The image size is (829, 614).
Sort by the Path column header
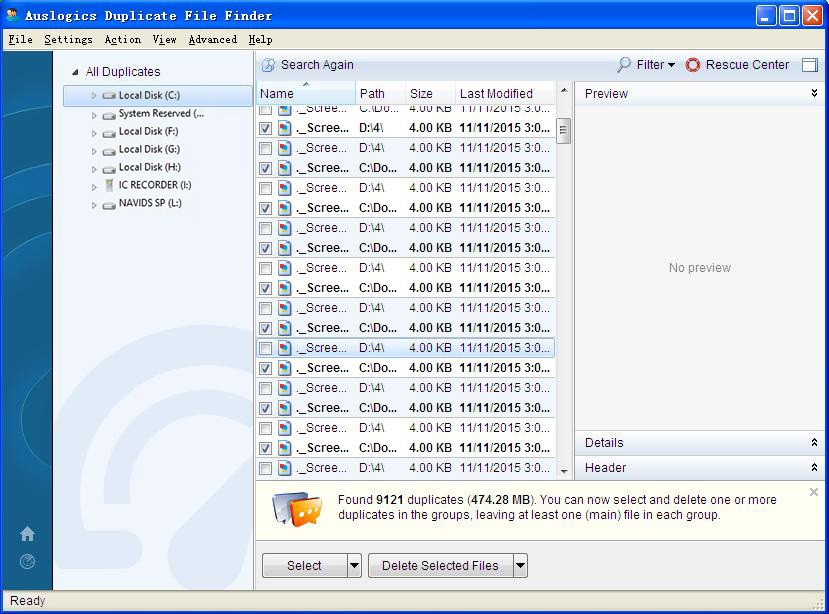tap(380, 94)
